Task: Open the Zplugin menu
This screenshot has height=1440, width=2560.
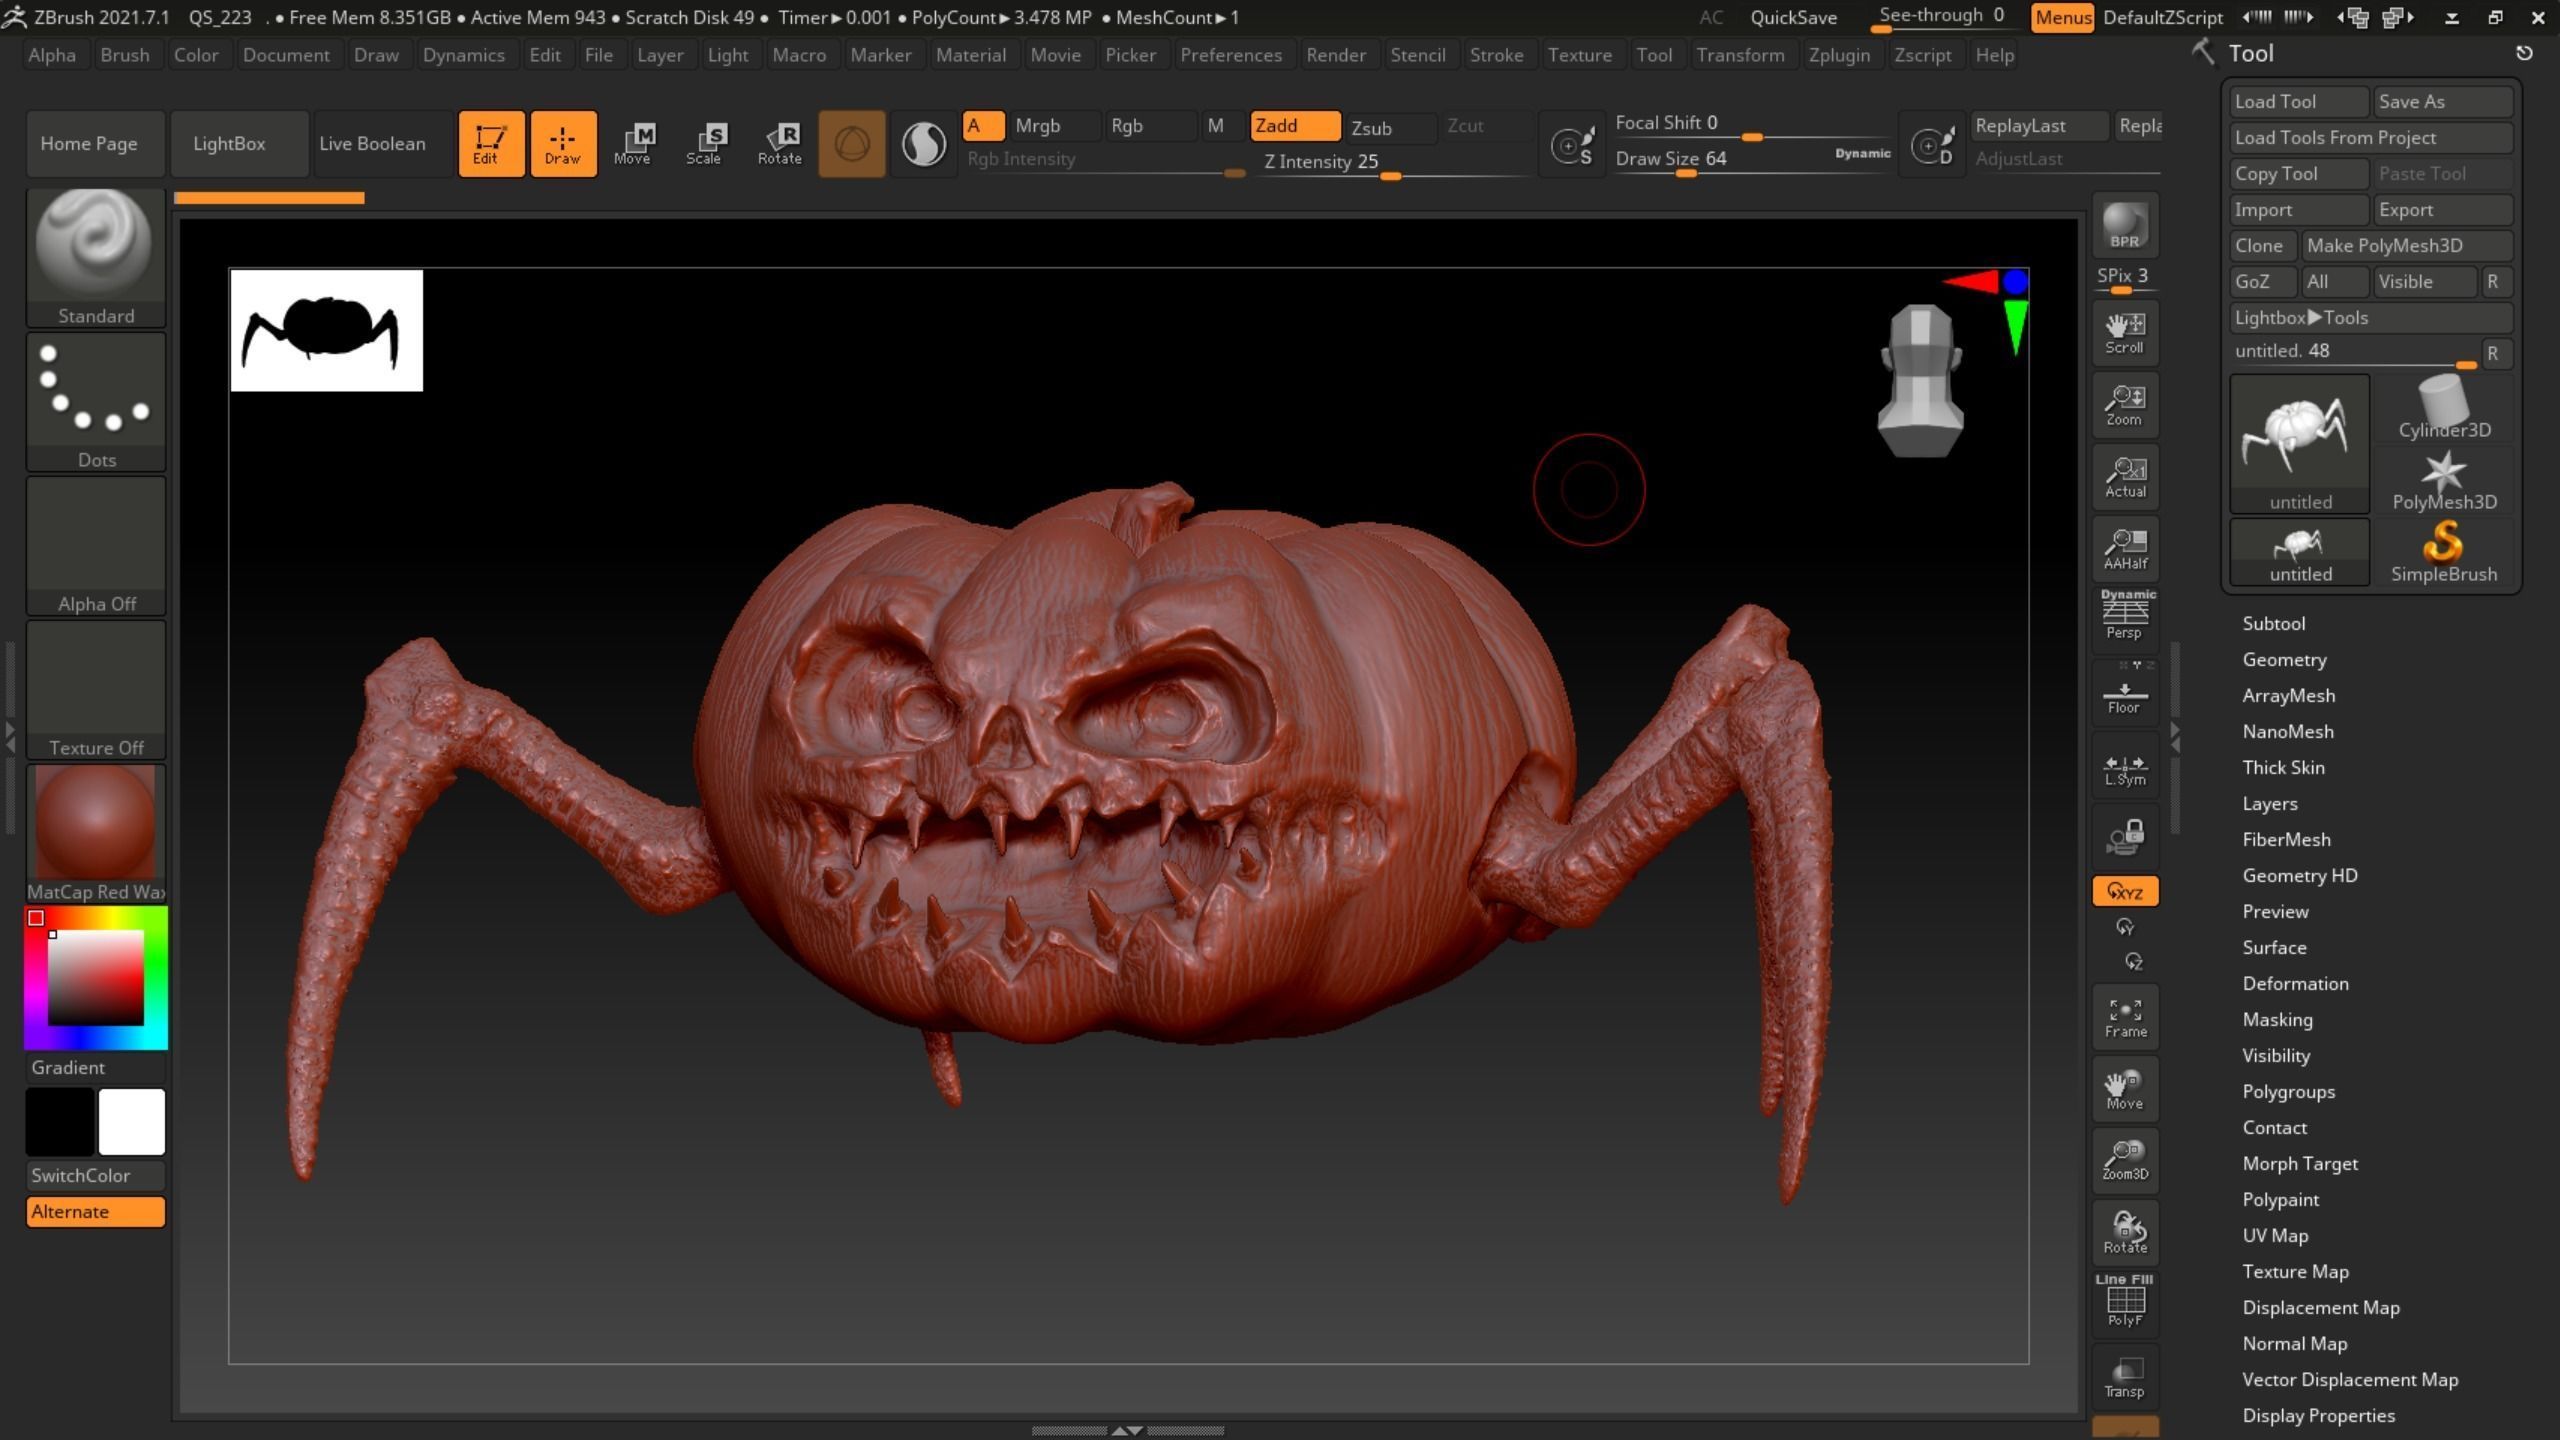Action: pos(1839,55)
